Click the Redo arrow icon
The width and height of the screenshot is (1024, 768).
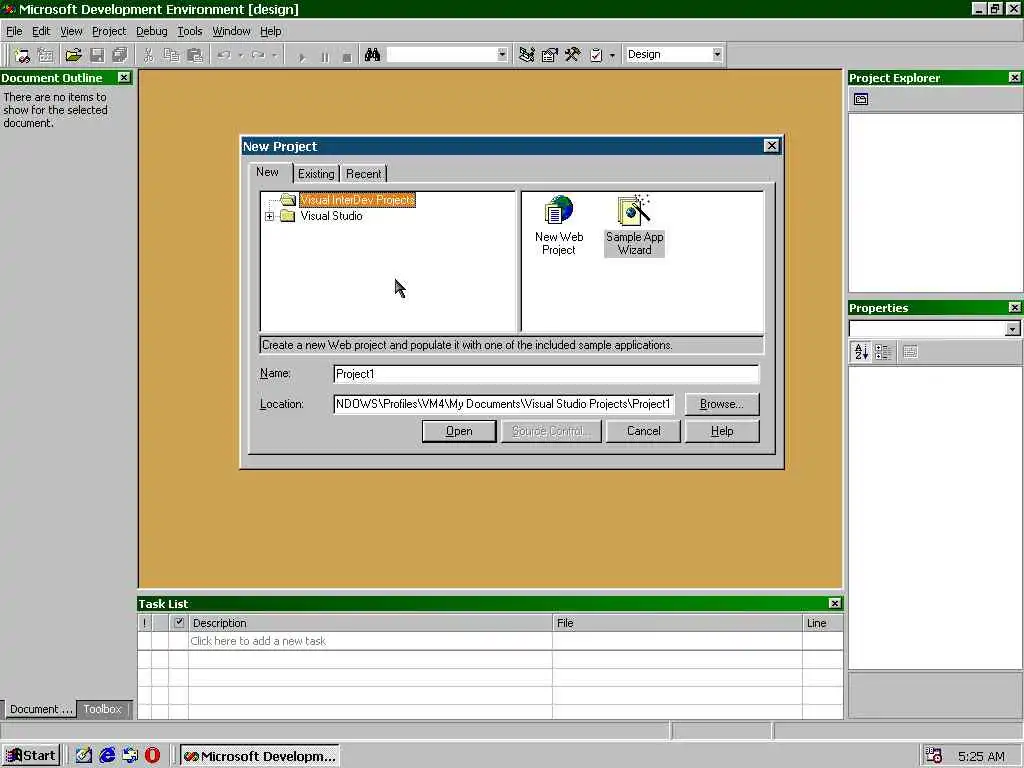tap(258, 56)
